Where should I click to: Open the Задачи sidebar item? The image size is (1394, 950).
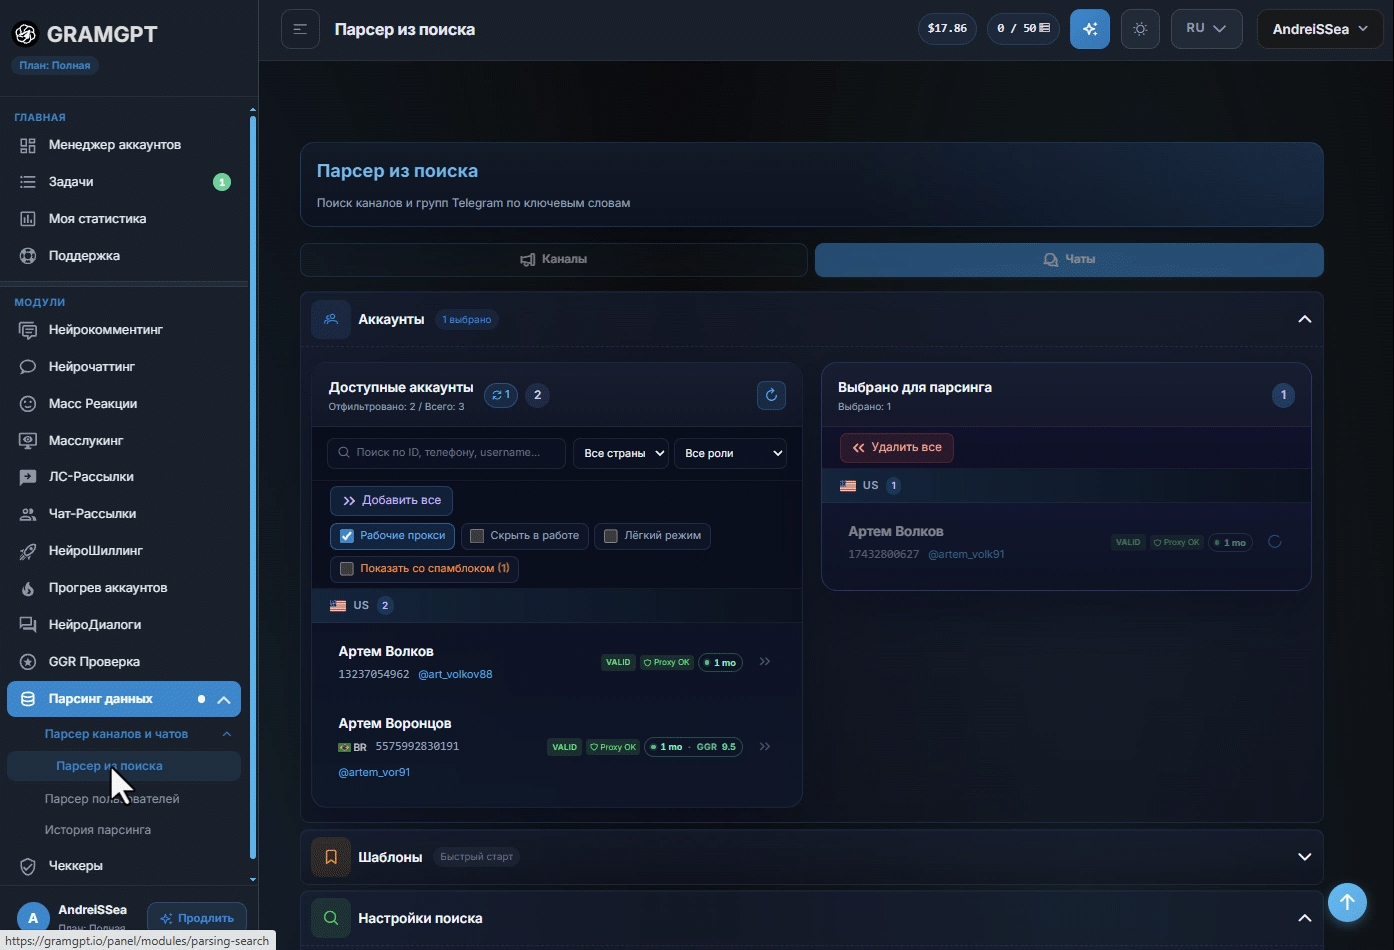[124, 182]
